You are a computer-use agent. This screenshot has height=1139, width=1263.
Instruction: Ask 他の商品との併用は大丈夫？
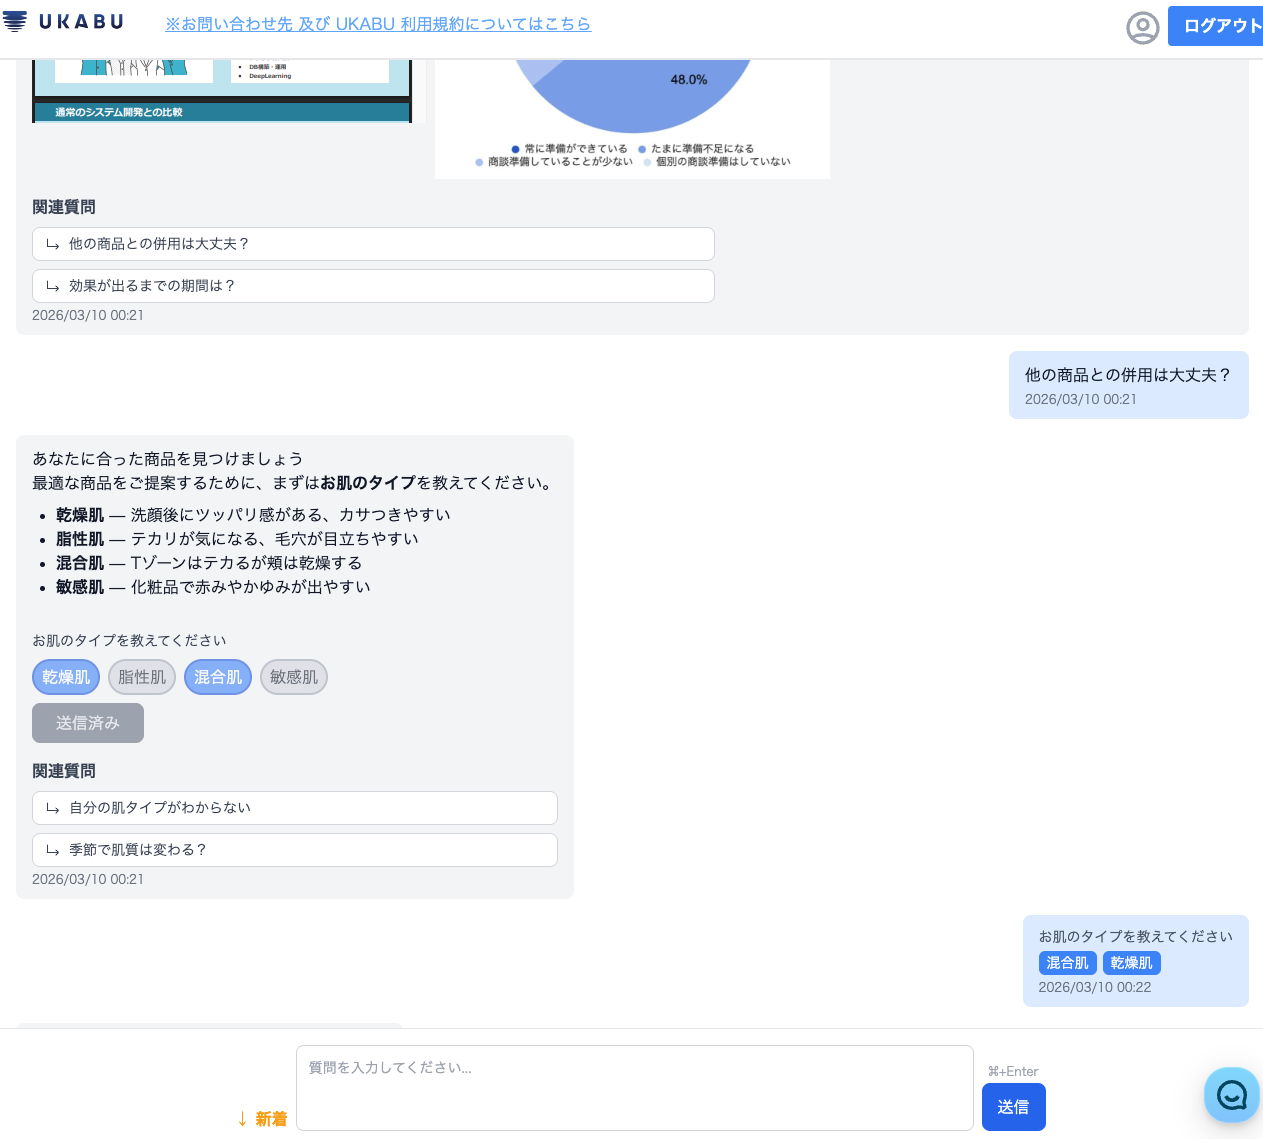(x=373, y=243)
